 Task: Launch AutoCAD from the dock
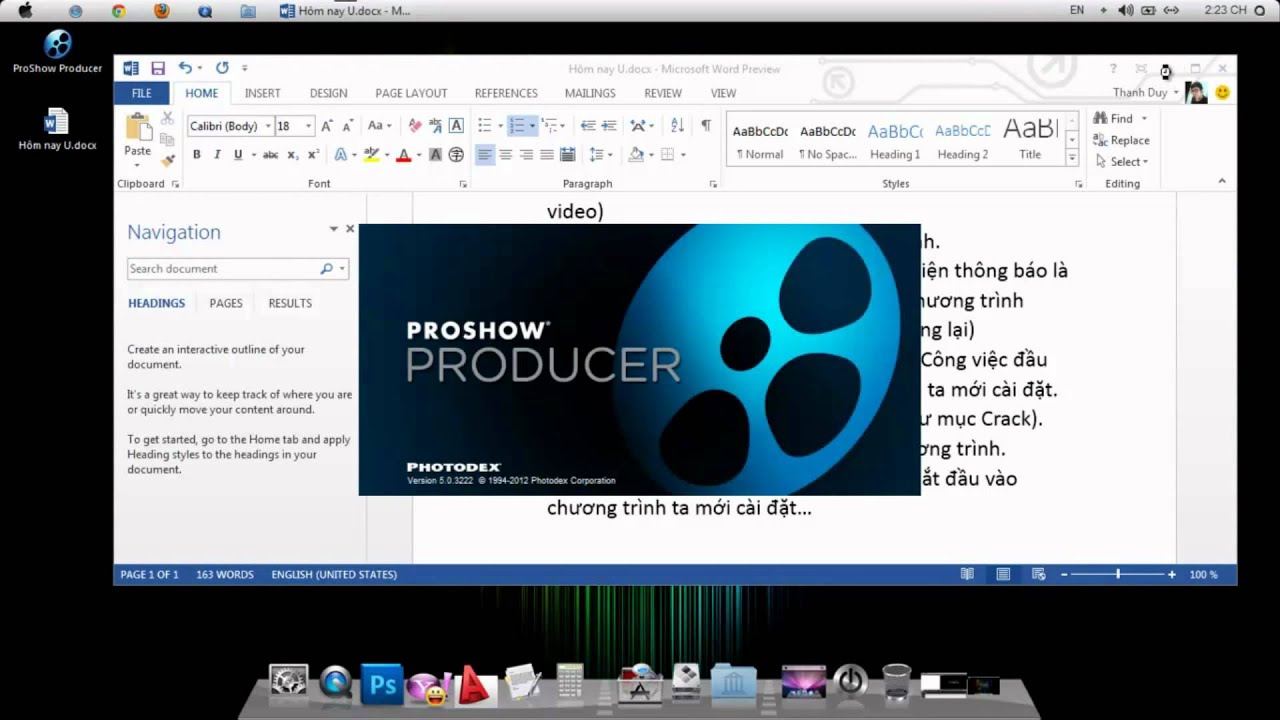pos(474,685)
